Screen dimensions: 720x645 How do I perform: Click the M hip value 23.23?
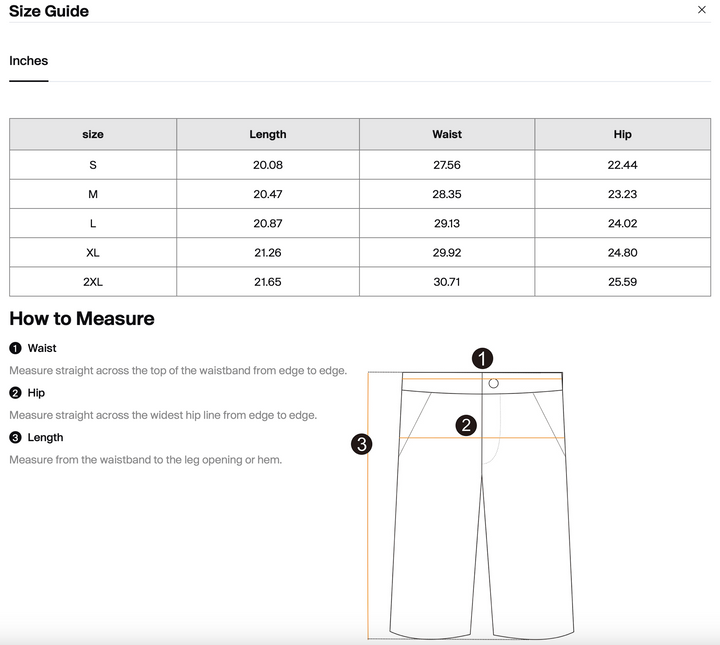pos(623,194)
